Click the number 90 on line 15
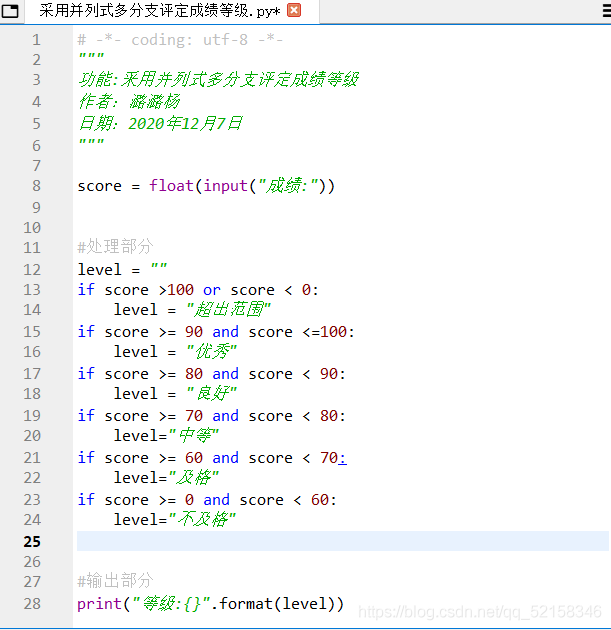 click(194, 332)
